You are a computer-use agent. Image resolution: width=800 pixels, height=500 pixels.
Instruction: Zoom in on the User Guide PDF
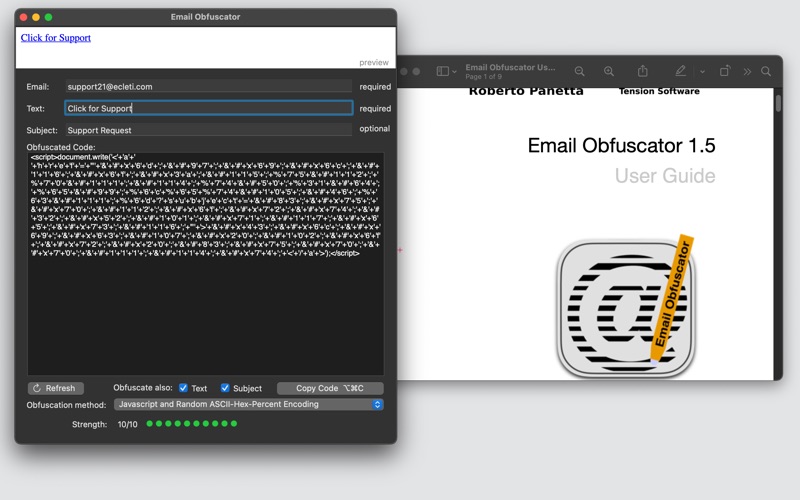pos(609,72)
